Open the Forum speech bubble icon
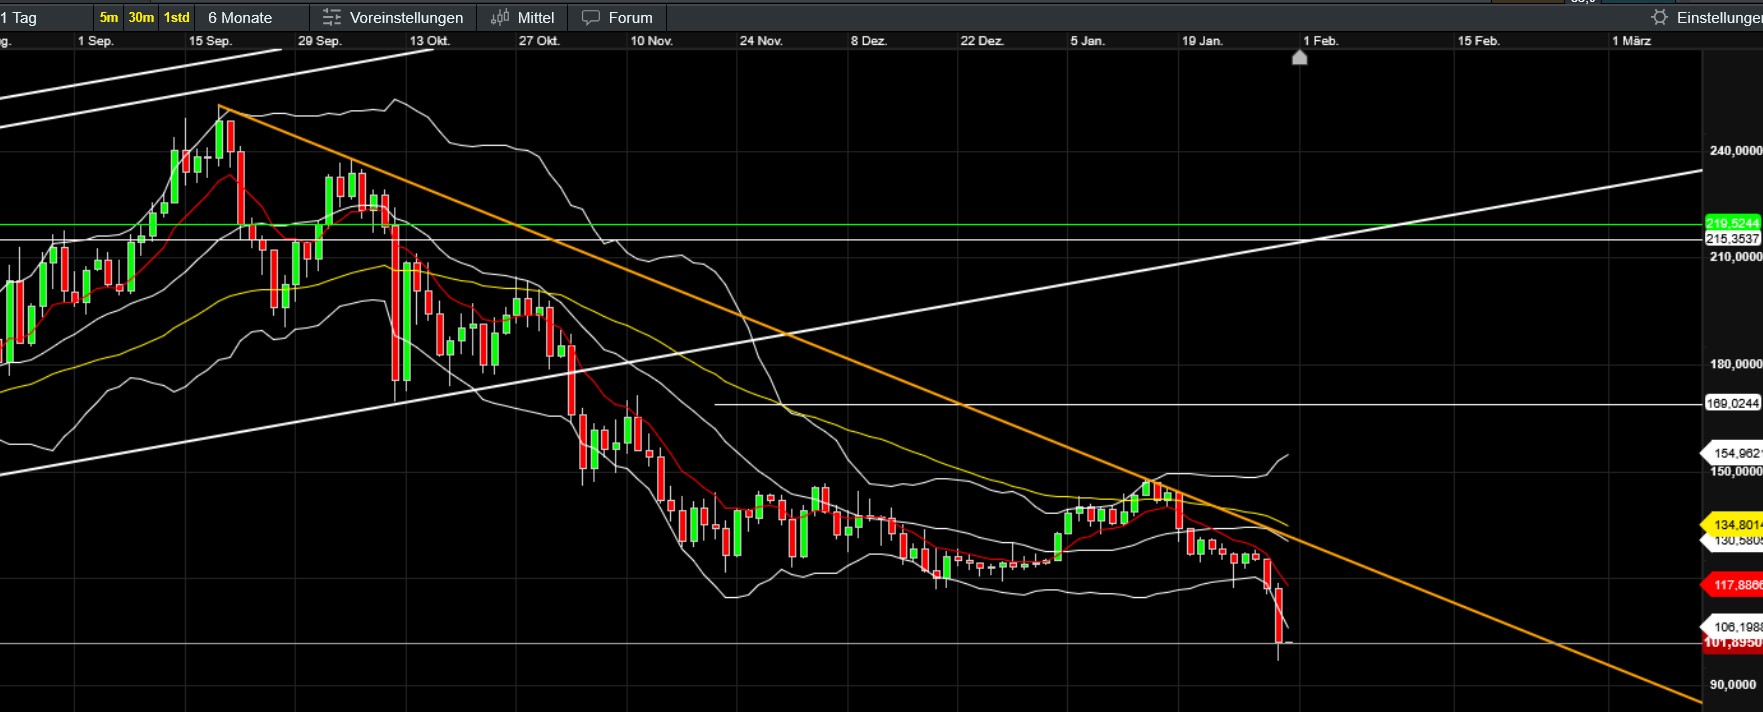 [591, 18]
